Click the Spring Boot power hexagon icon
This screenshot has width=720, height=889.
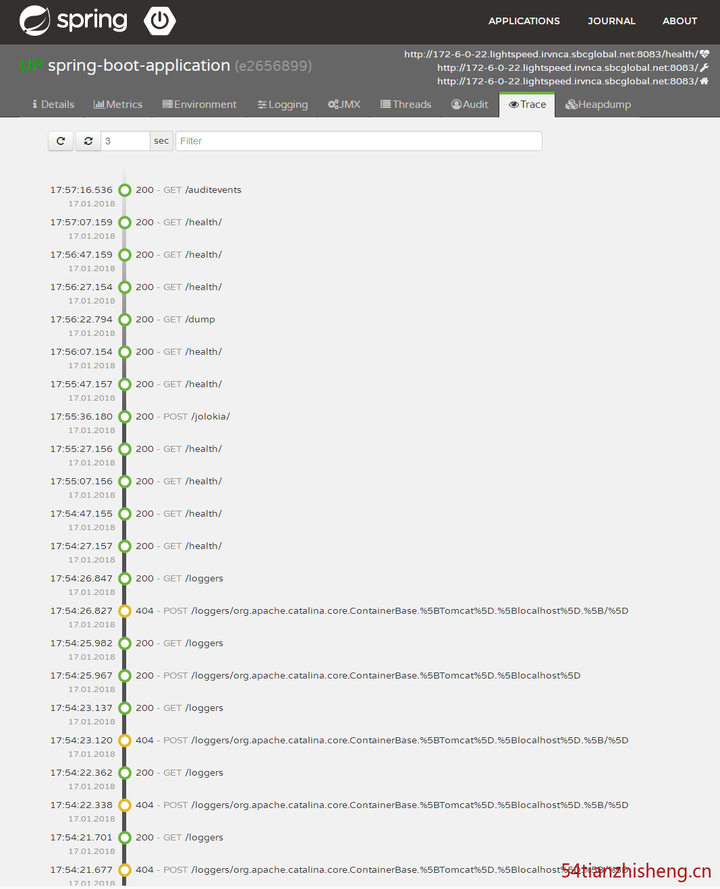click(x=159, y=20)
